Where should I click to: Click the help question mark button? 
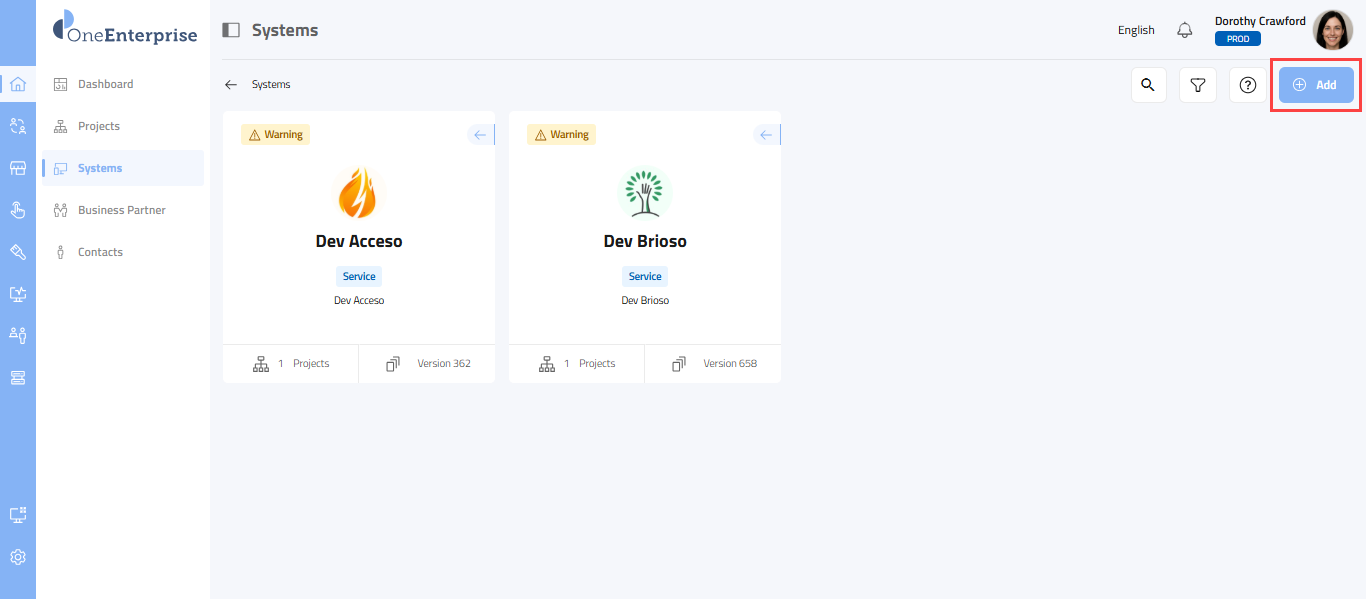(1247, 85)
